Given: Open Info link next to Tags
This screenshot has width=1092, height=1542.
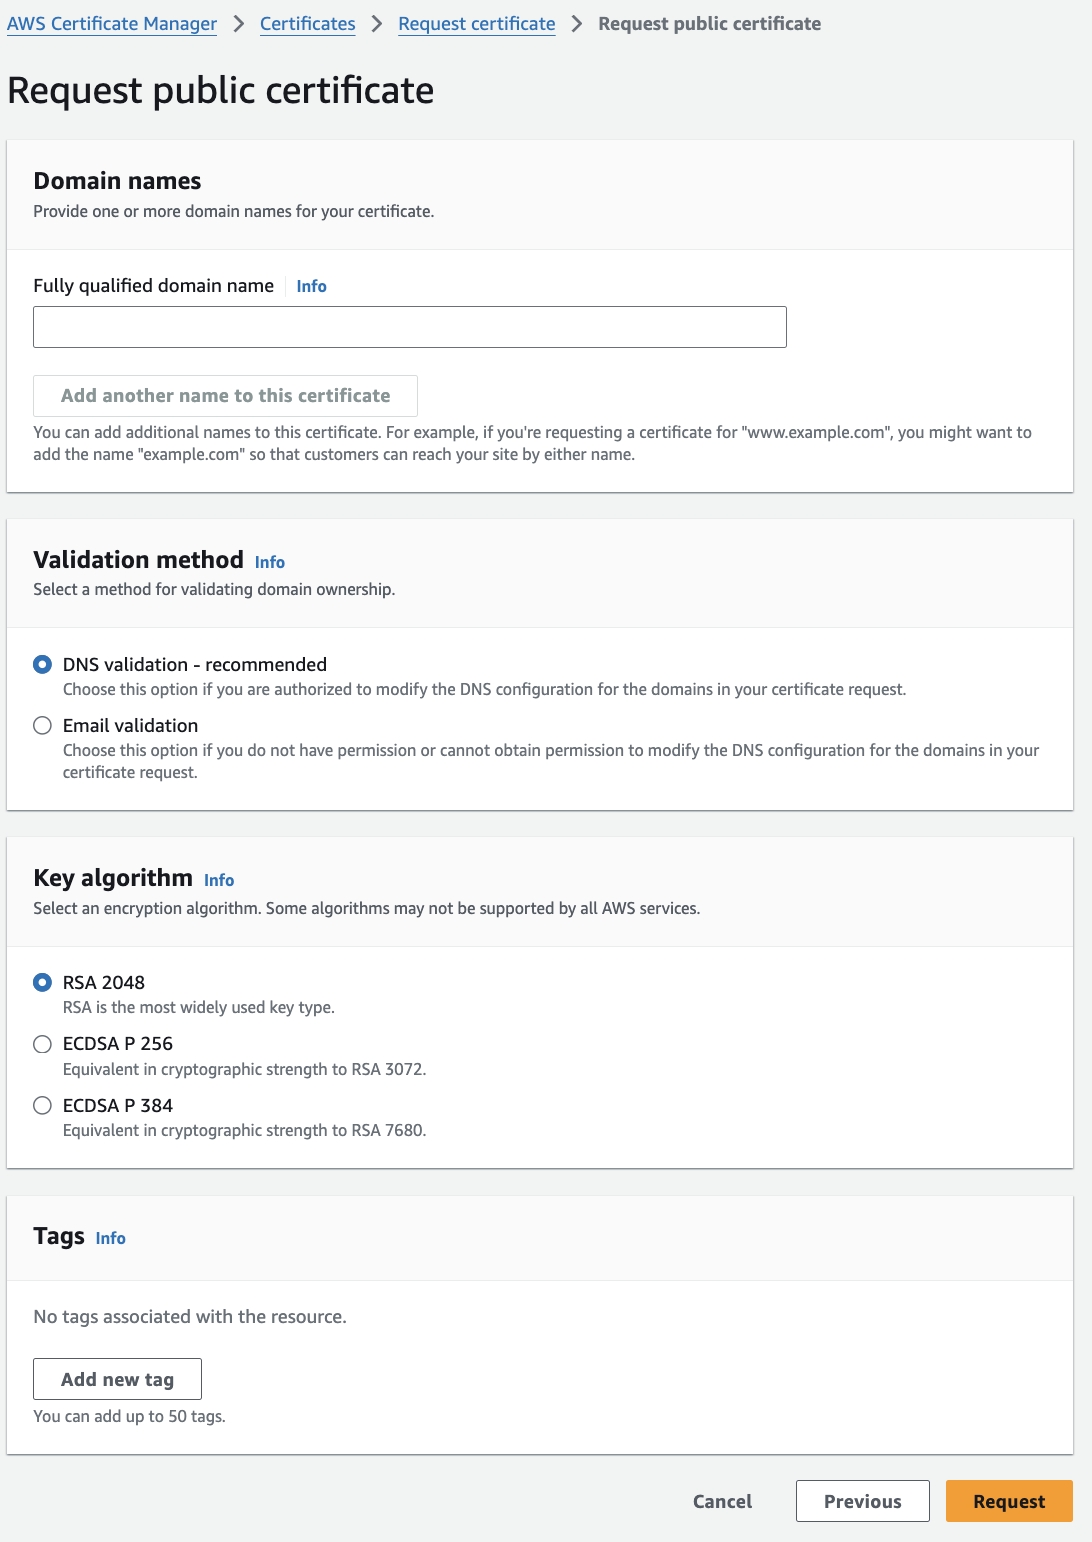Looking at the screenshot, I should (110, 1239).
